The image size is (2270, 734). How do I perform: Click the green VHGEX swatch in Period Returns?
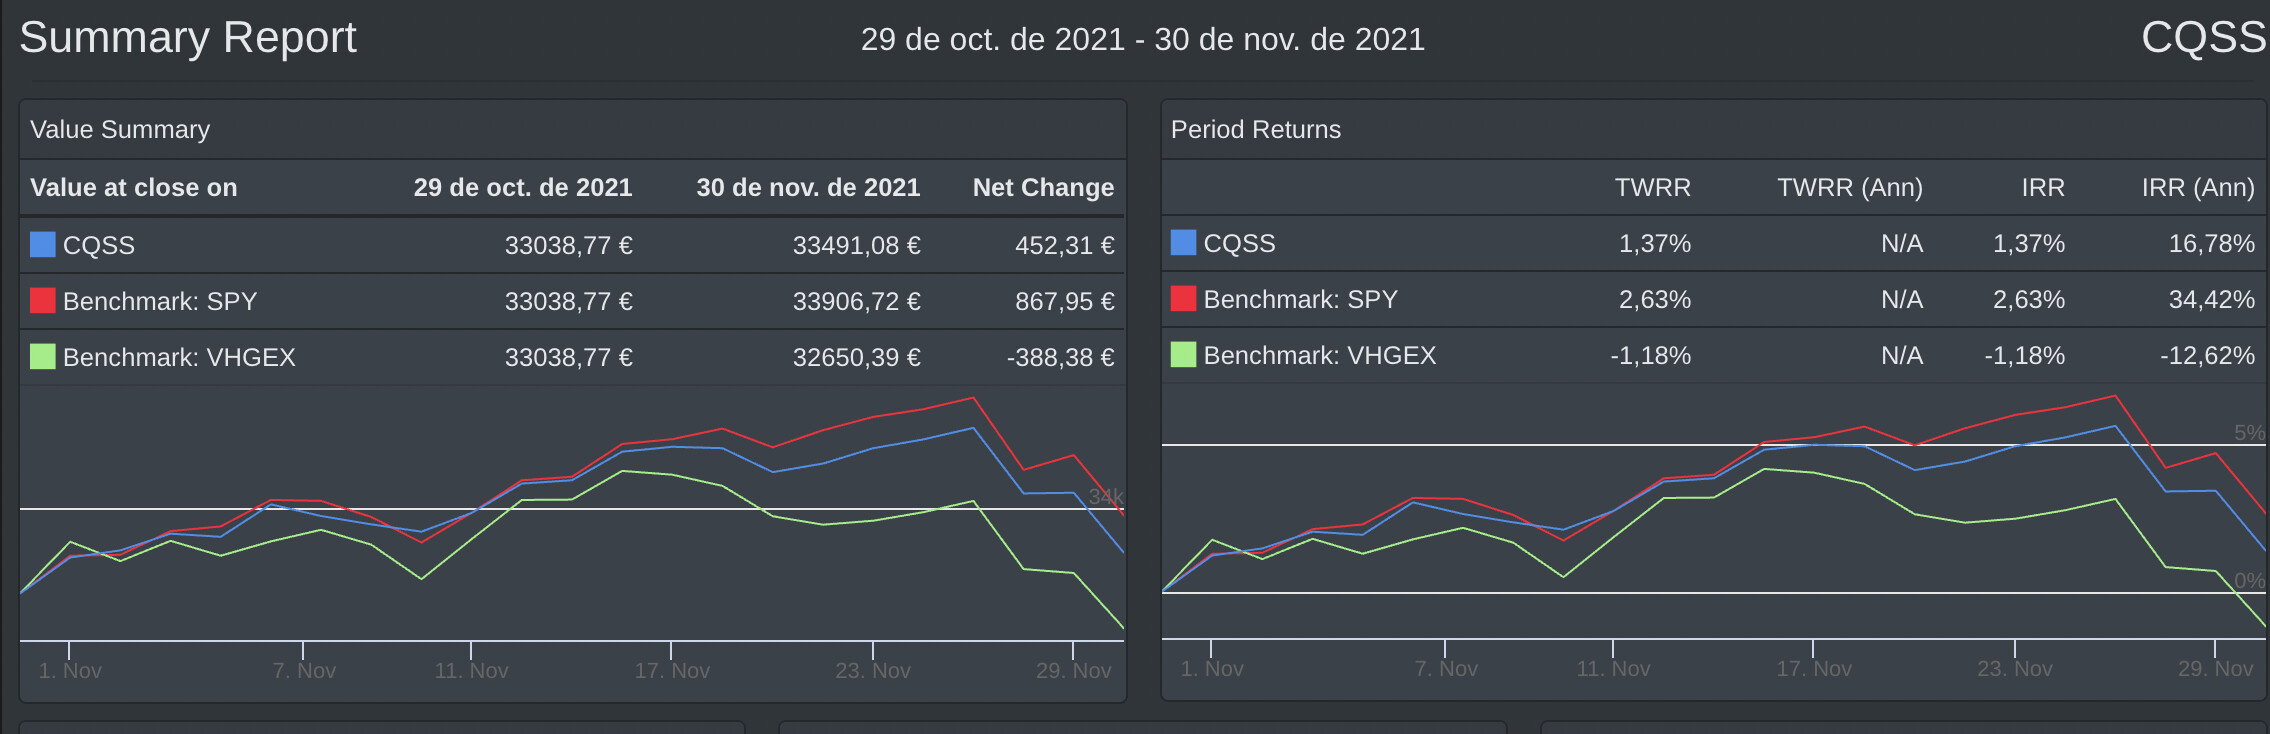pyautogui.click(x=1183, y=355)
